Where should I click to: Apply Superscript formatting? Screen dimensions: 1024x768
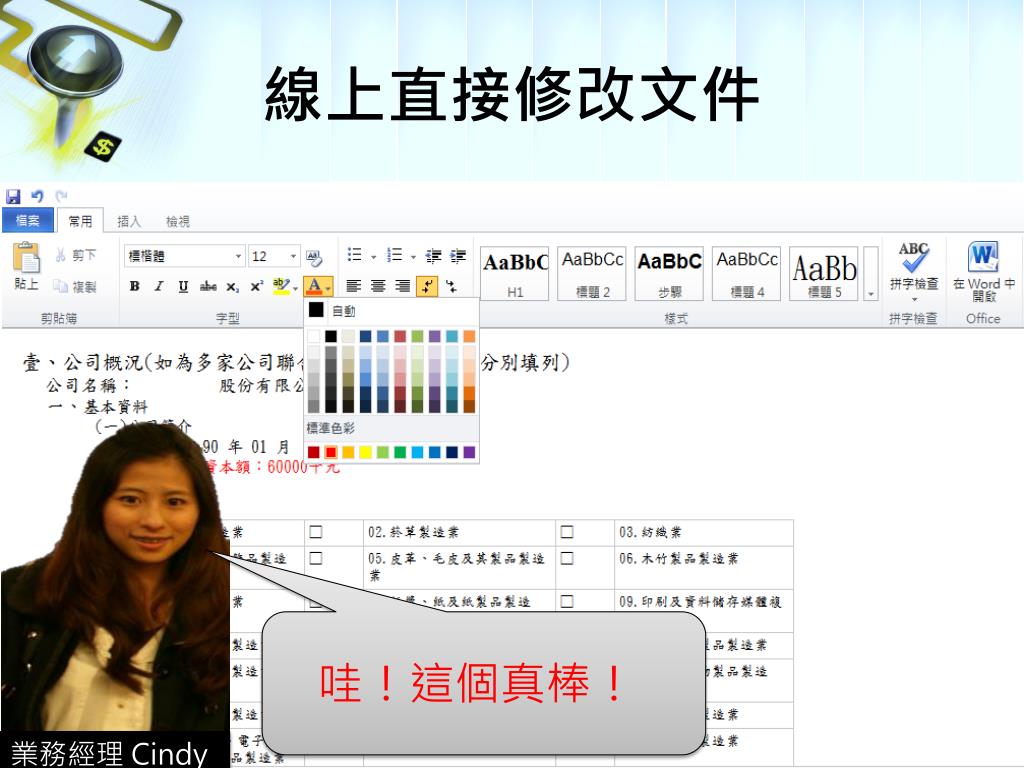pyautogui.click(x=257, y=286)
